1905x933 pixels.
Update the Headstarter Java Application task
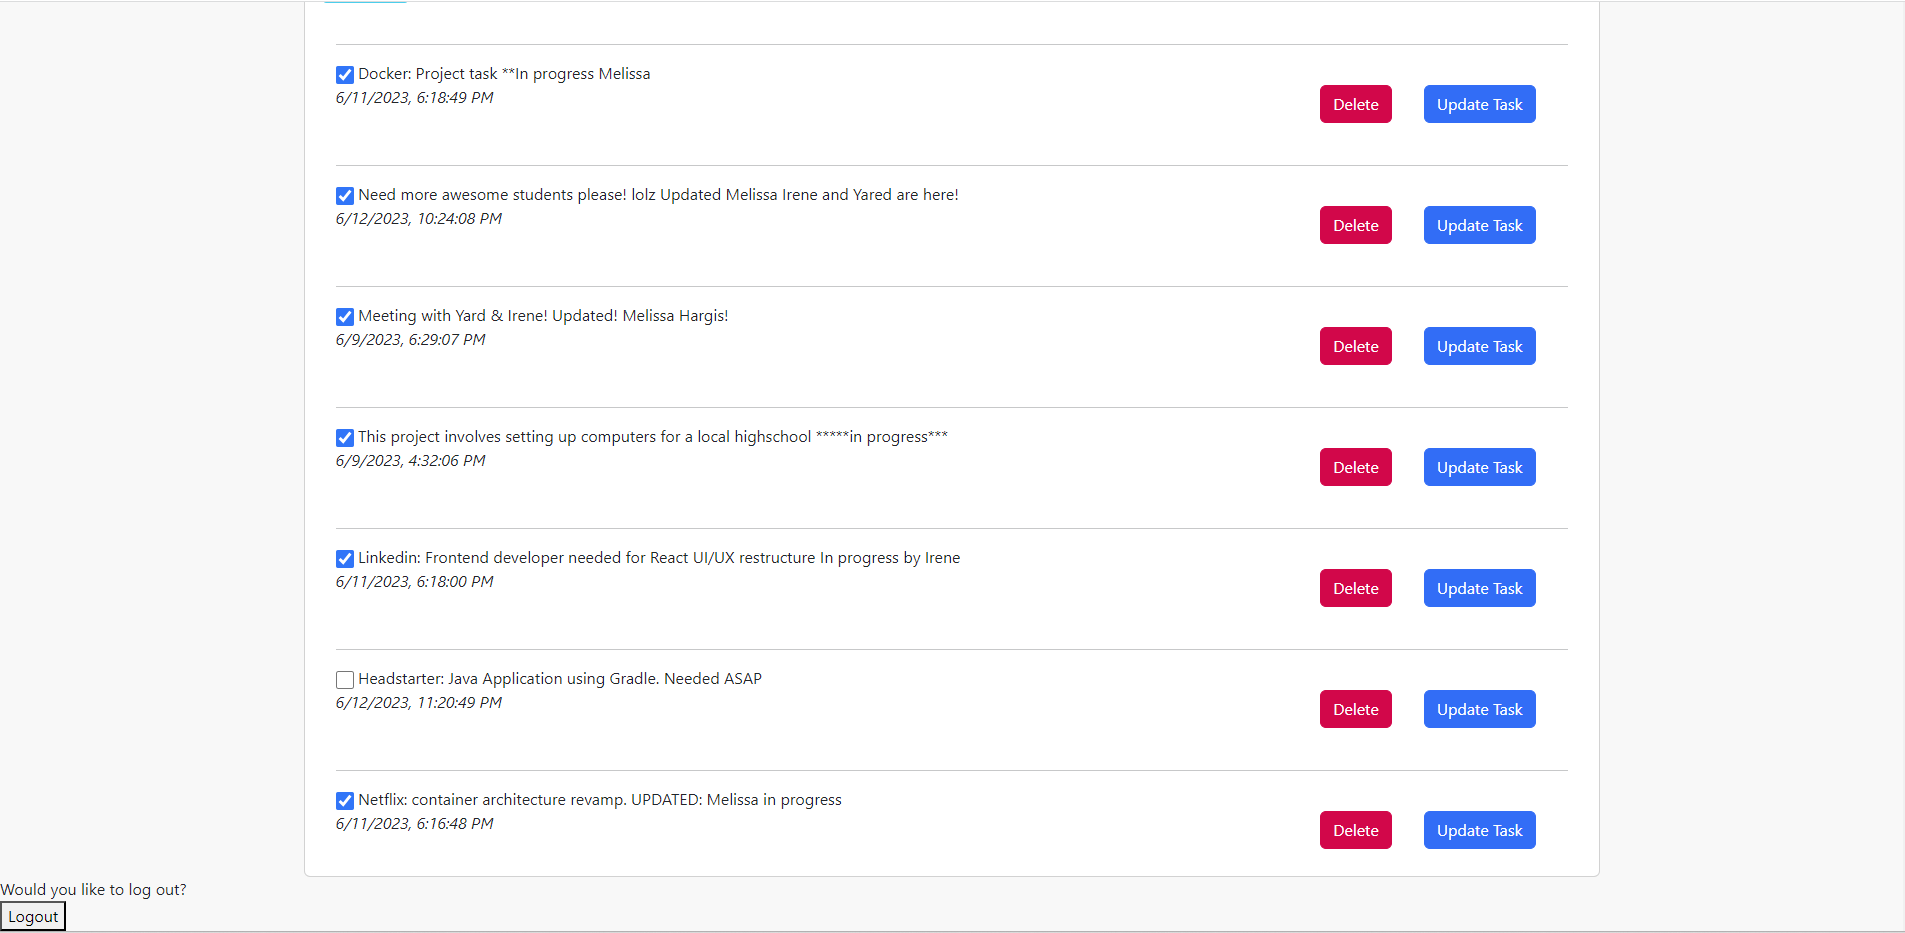click(x=1479, y=709)
